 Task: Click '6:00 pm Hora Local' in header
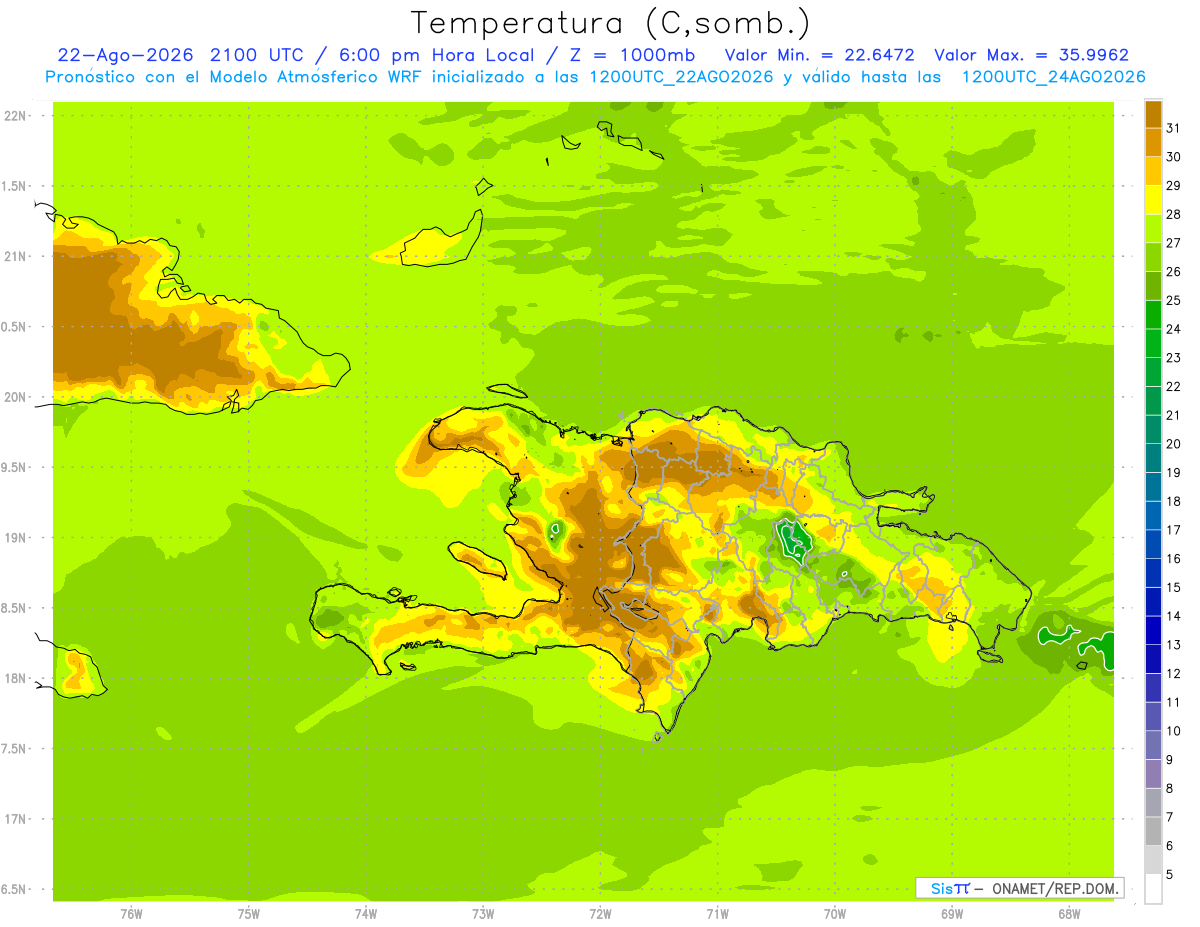coord(435,55)
